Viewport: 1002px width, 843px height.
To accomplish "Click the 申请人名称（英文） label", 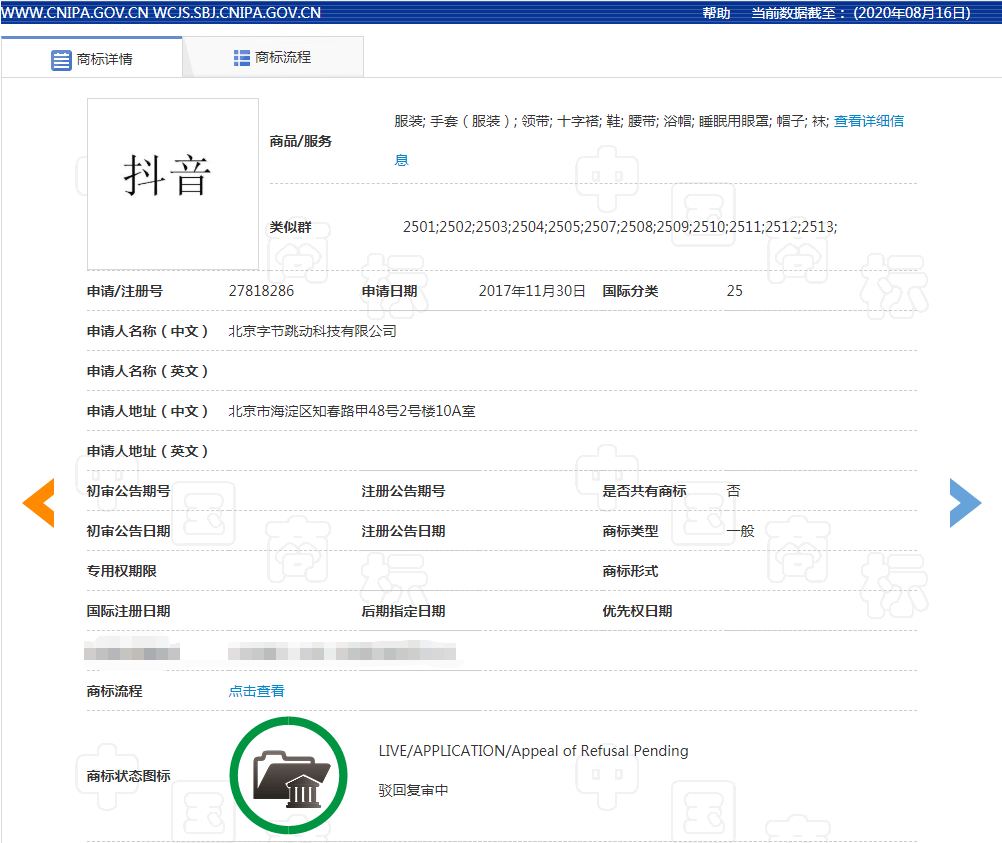I will coord(148,371).
